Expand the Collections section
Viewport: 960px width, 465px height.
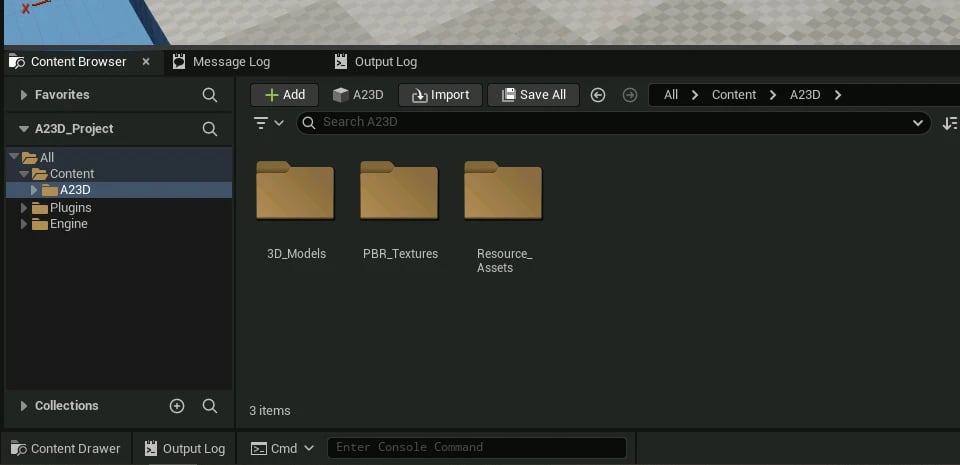24,406
